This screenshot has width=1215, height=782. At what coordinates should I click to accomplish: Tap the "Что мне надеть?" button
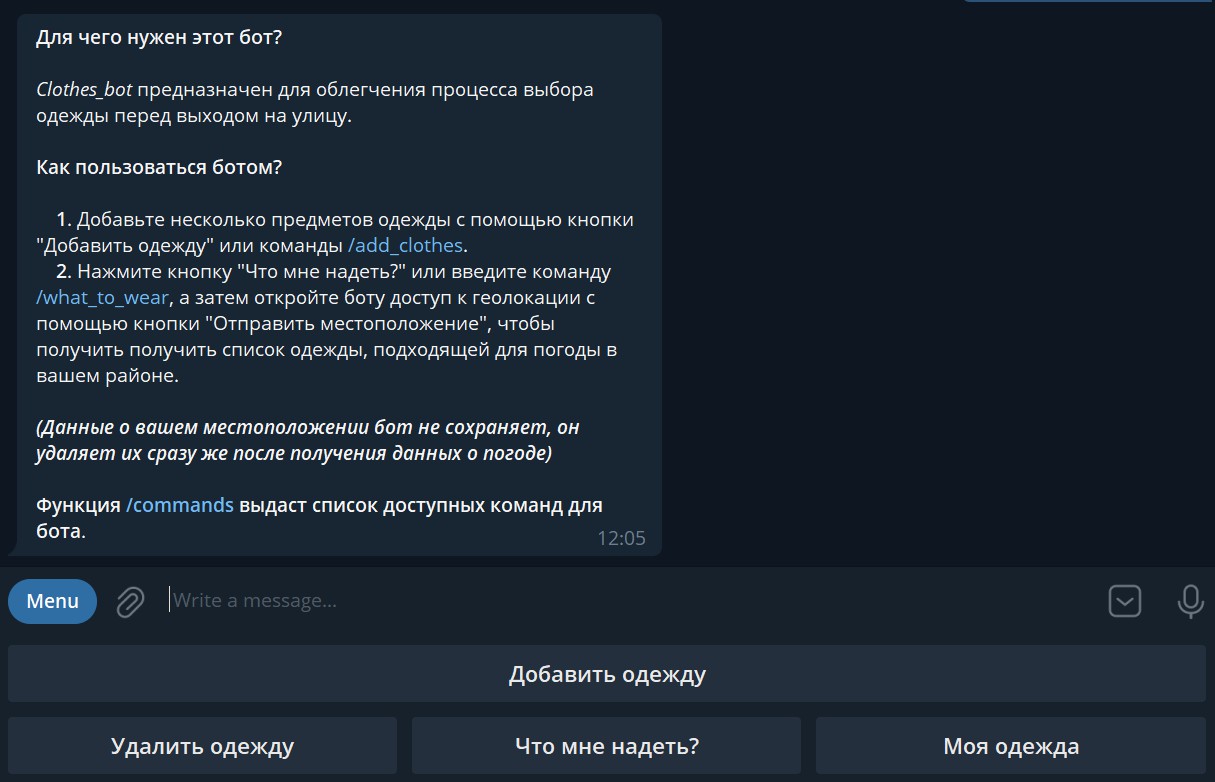[606, 746]
